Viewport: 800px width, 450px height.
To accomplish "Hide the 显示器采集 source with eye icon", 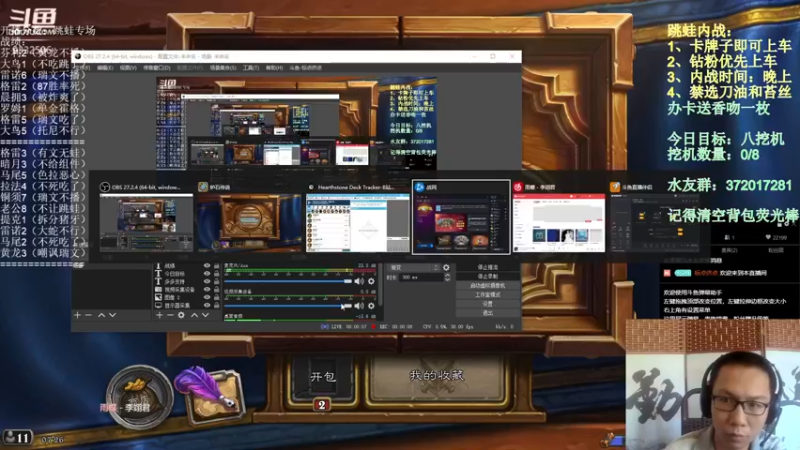I will tap(207, 305).
